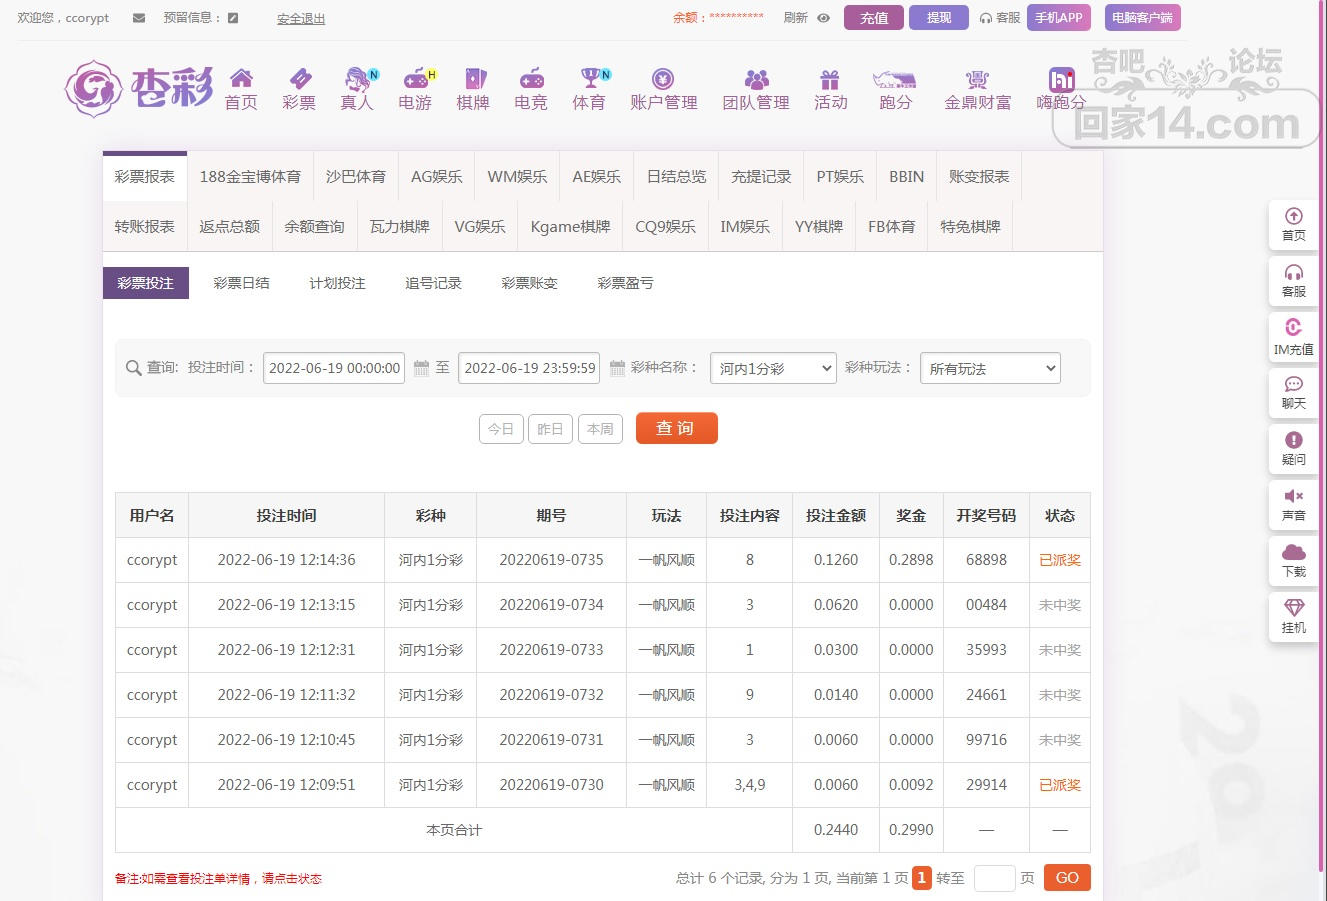Open the 彩票 lottery icon in navigation
1327x901 pixels.
pyautogui.click(x=299, y=80)
